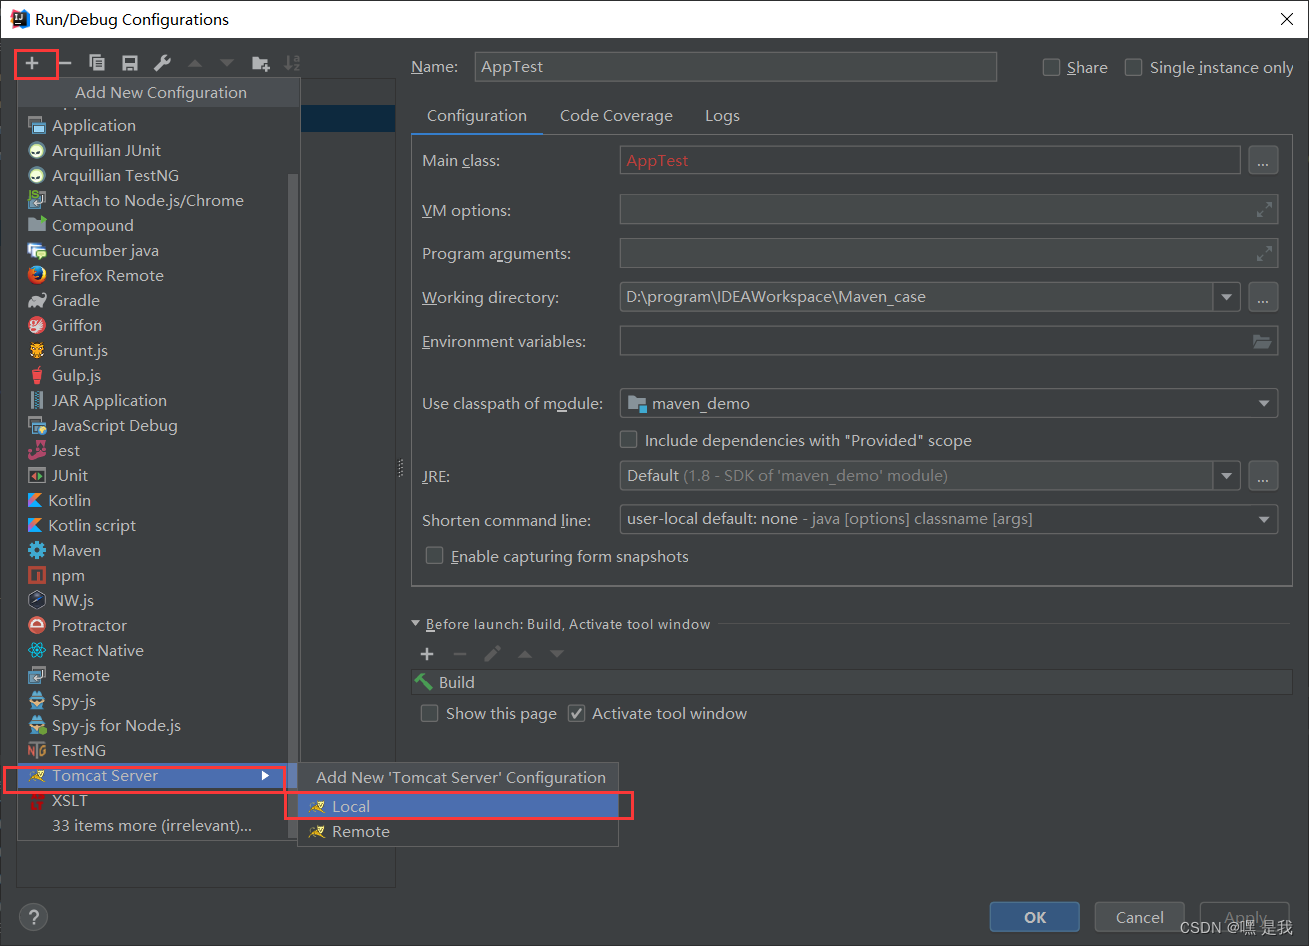The image size is (1309, 946).
Task: Check Include dependencies with Provided scope
Action: point(629,439)
